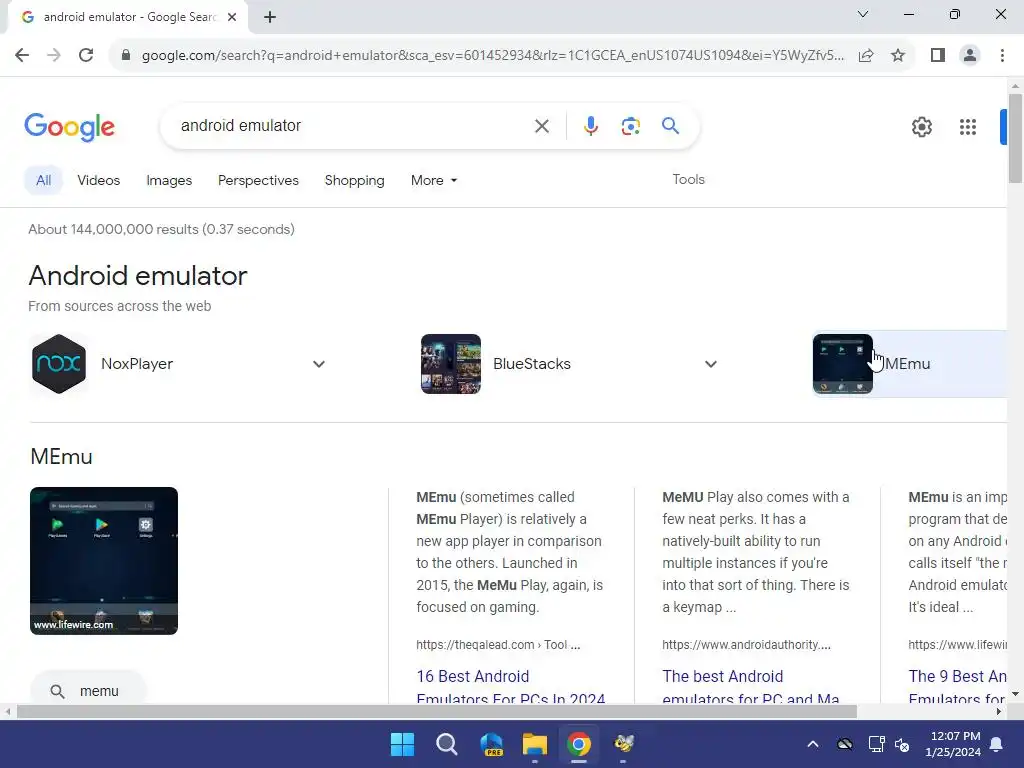Image resolution: width=1024 pixels, height=768 pixels.
Task: Open the bee app in taskbar
Action: point(624,744)
